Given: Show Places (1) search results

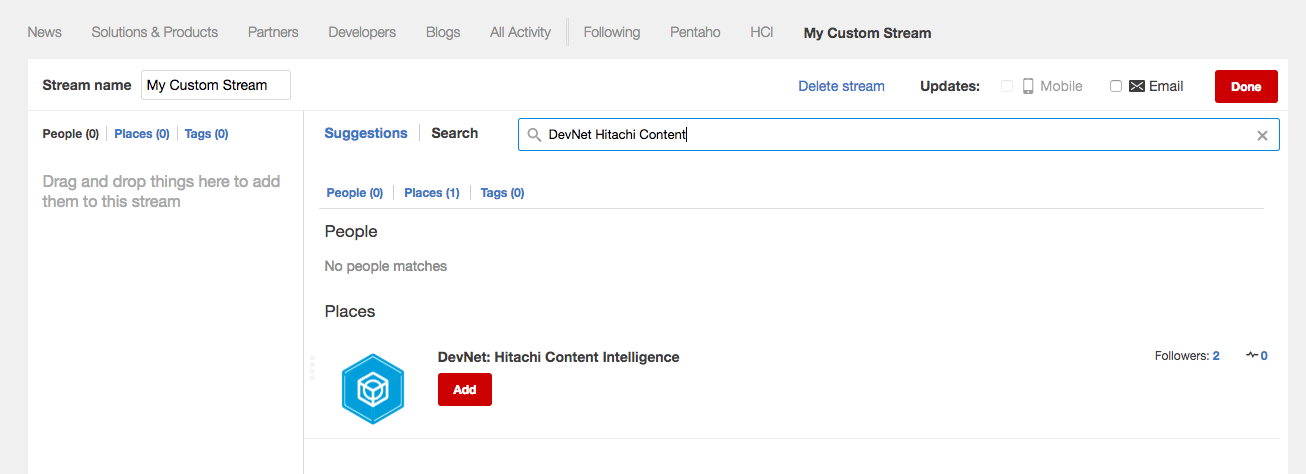Looking at the screenshot, I should tap(432, 193).
